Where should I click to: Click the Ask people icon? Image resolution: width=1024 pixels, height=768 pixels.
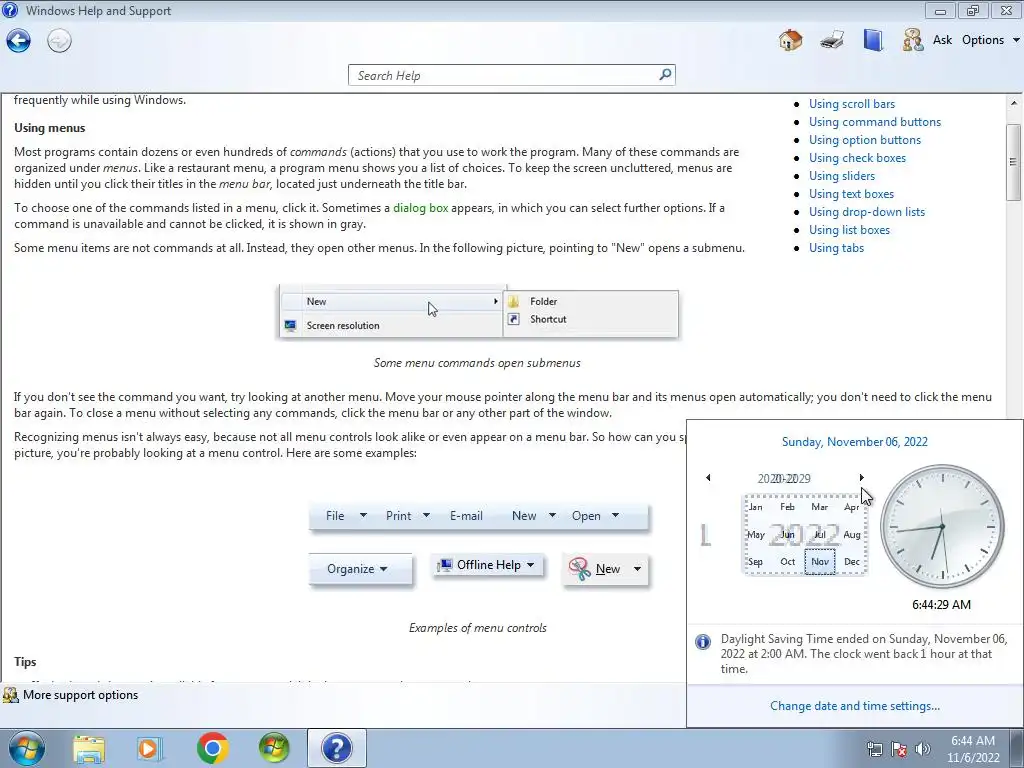pos(913,40)
